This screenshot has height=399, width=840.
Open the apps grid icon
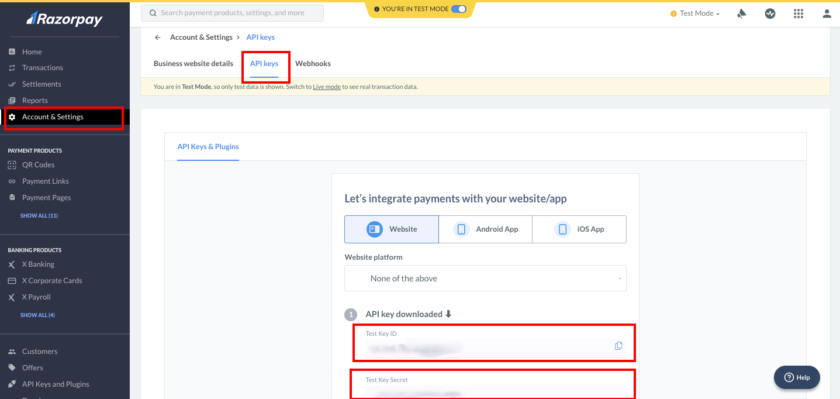point(798,14)
